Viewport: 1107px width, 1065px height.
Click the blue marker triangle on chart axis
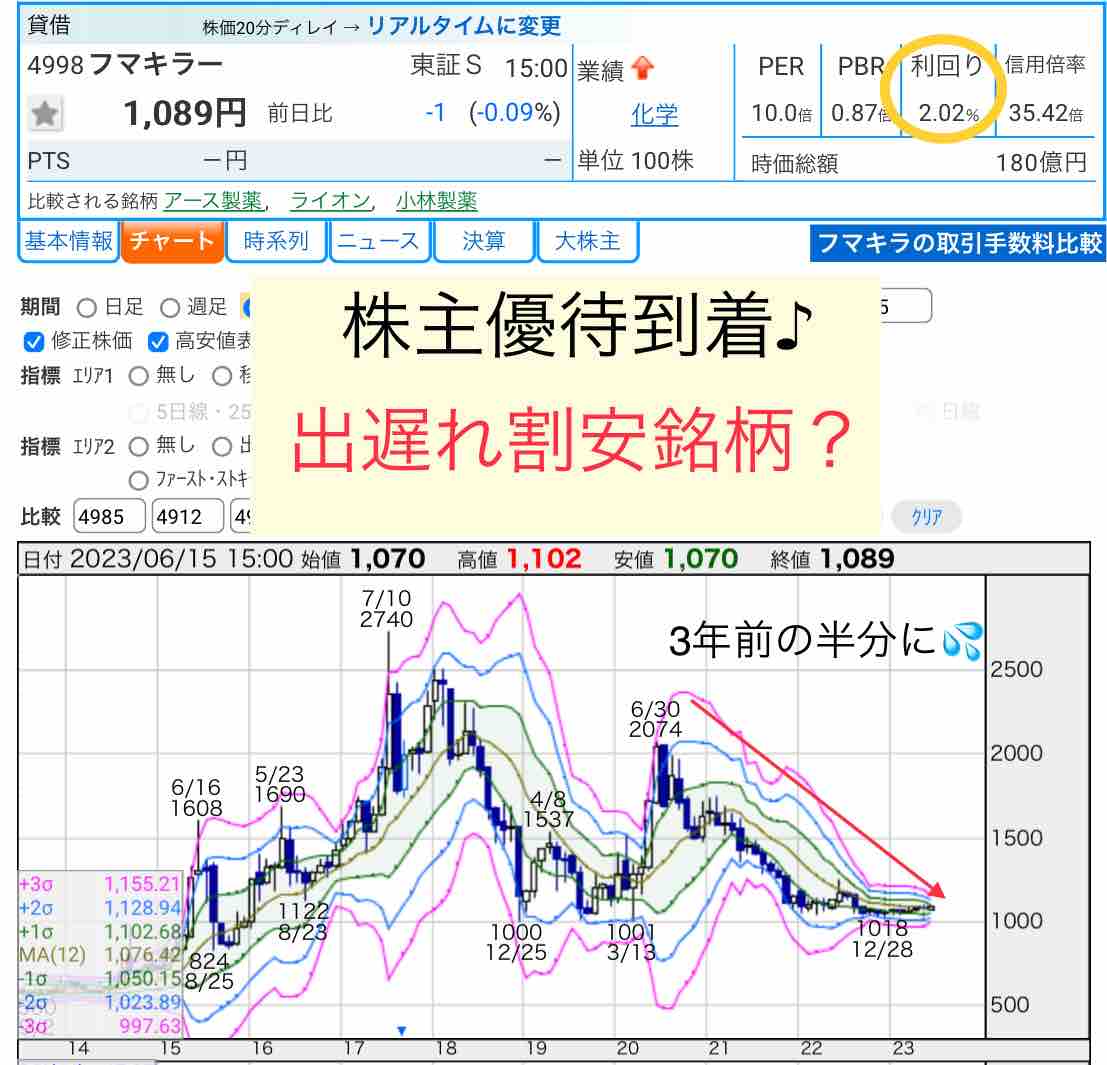[401, 1031]
